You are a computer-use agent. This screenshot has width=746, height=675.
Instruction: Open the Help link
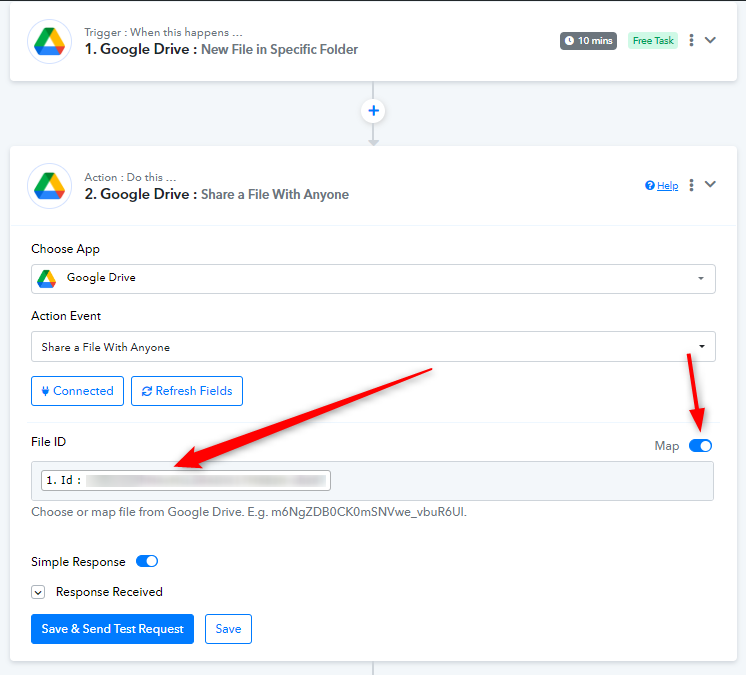(667, 186)
